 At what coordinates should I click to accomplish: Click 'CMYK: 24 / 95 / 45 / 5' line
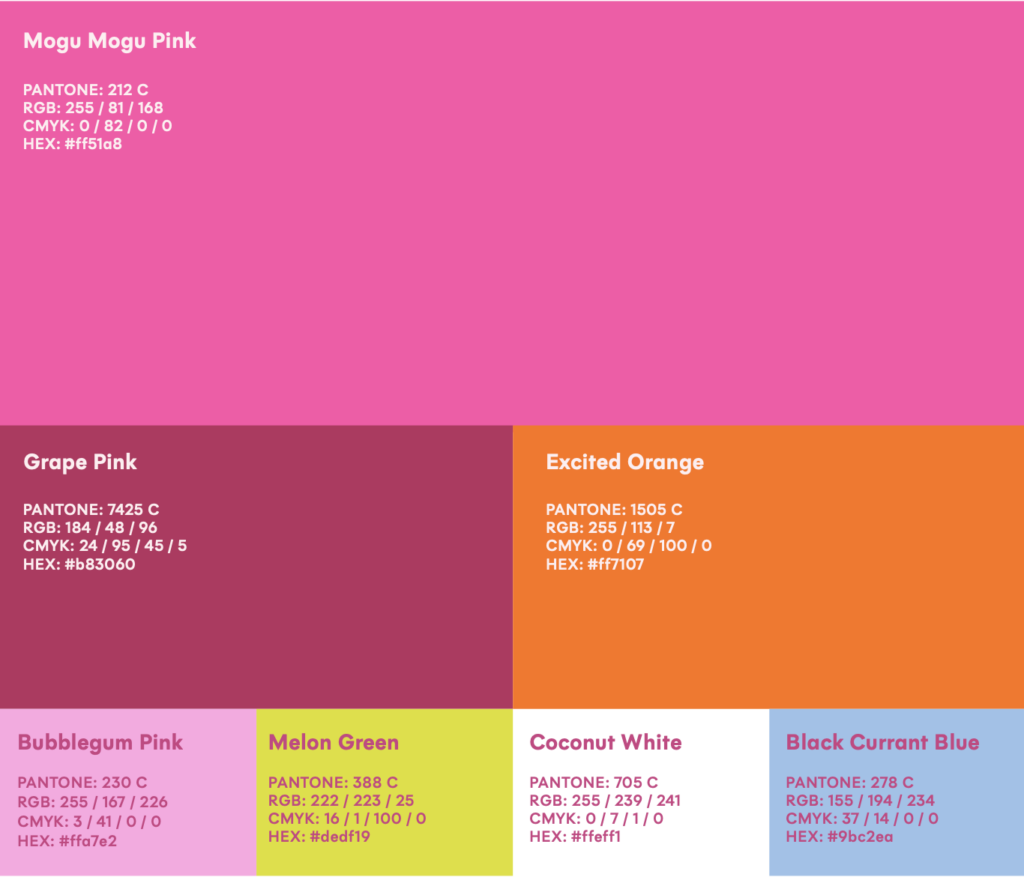pyautogui.click(x=105, y=546)
